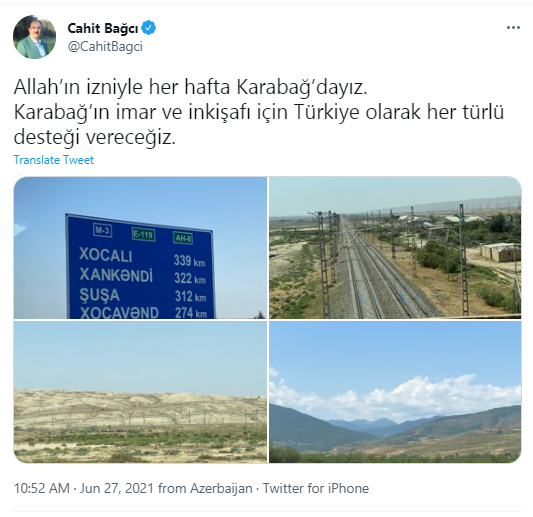The image size is (533, 517).
Task: Open the Cahit Bağcı display name
Action: tap(103, 28)
